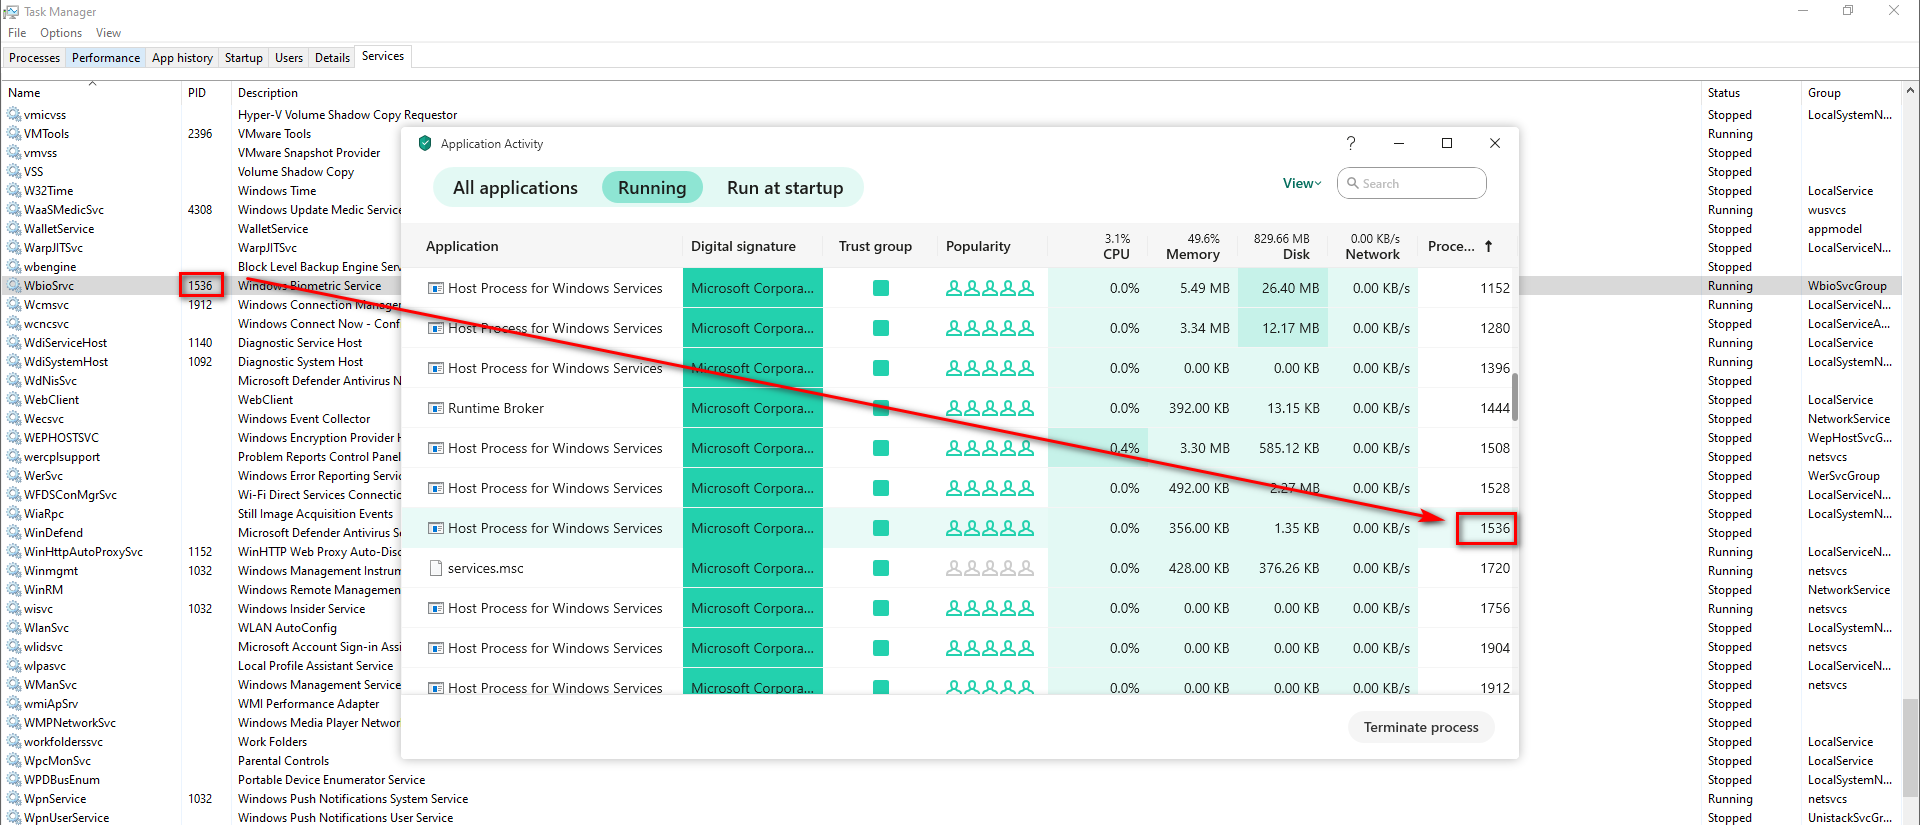This screenshot has height=825, width=1920.
Task: Click the green trust group square for Runtime Broker
Action: [x=881, y=408]
